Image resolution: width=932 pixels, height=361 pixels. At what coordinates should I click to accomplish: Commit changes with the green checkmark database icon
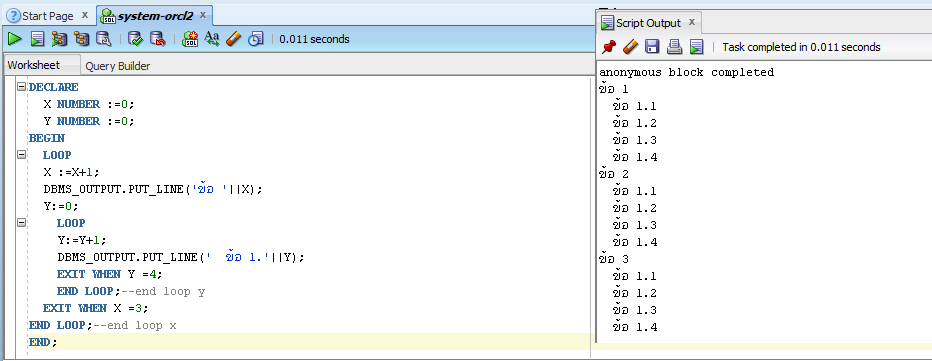click(136, 39)
